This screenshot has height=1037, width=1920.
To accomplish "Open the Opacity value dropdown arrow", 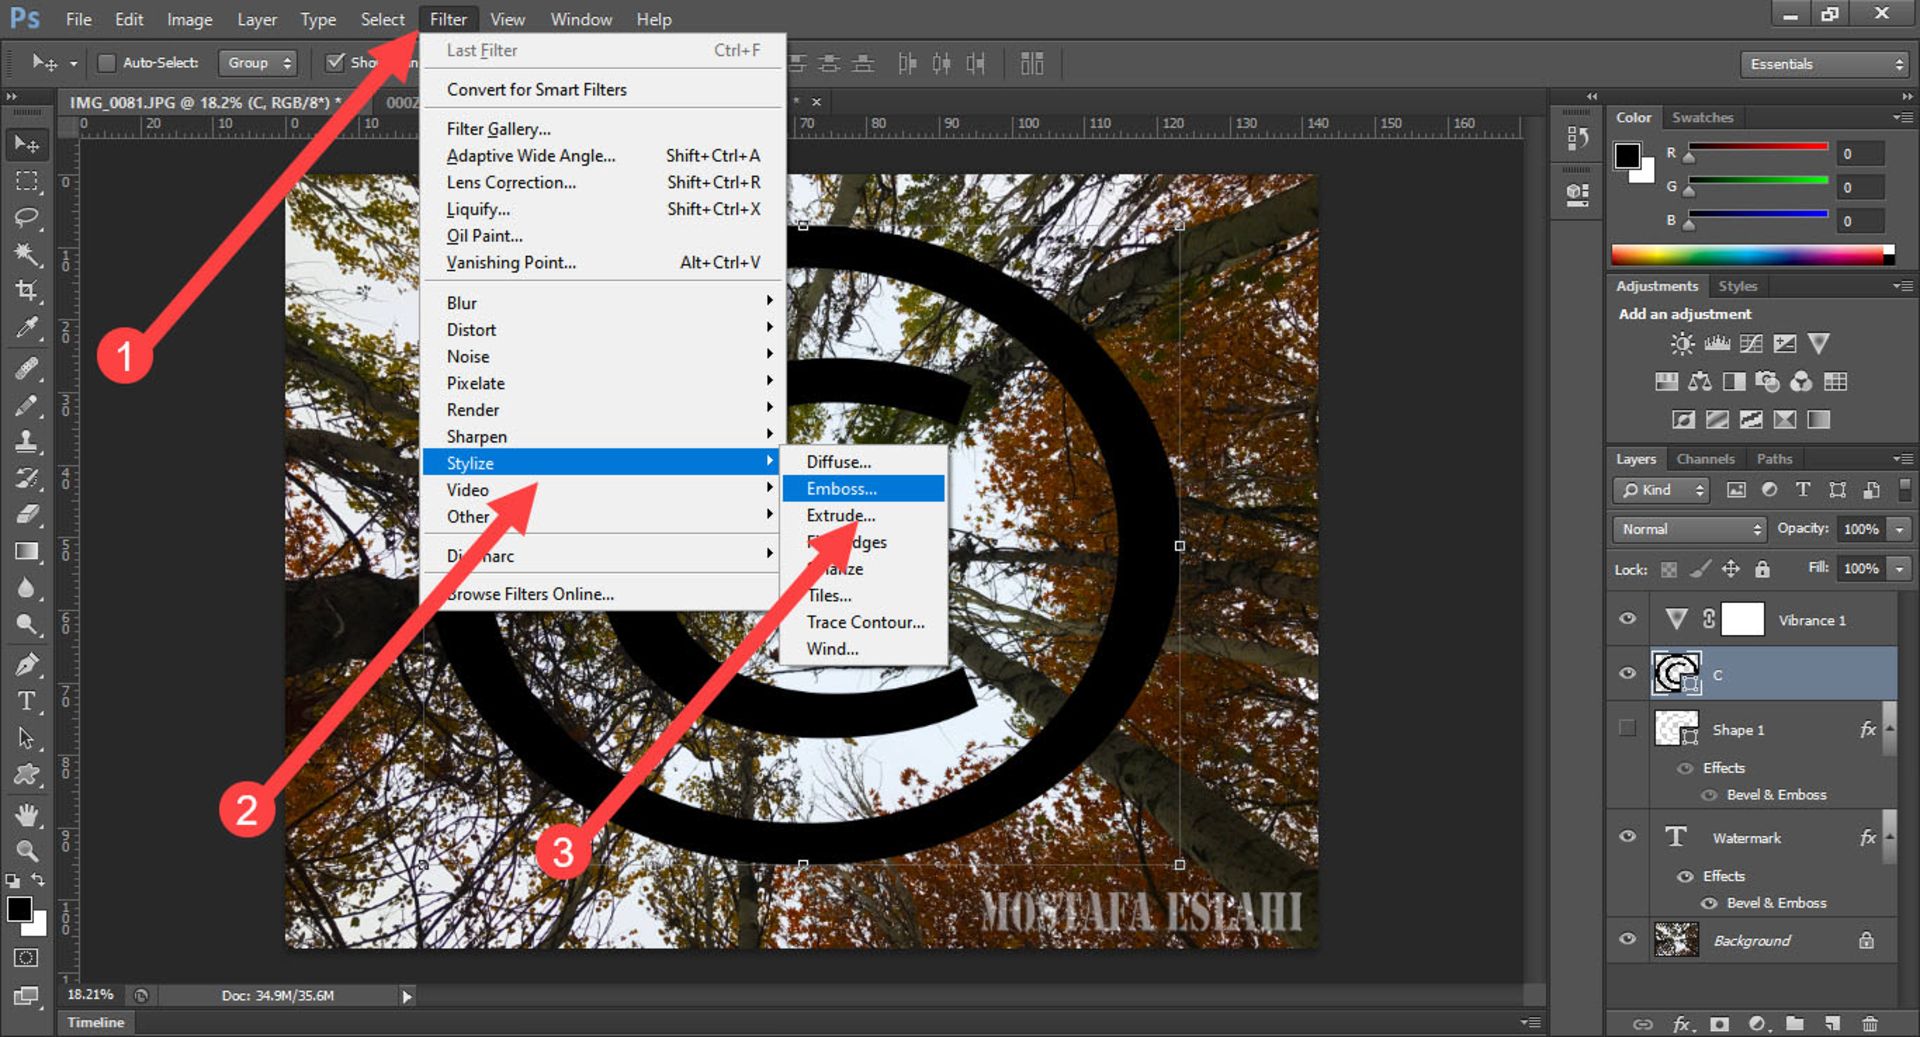I will (1900, 529).
